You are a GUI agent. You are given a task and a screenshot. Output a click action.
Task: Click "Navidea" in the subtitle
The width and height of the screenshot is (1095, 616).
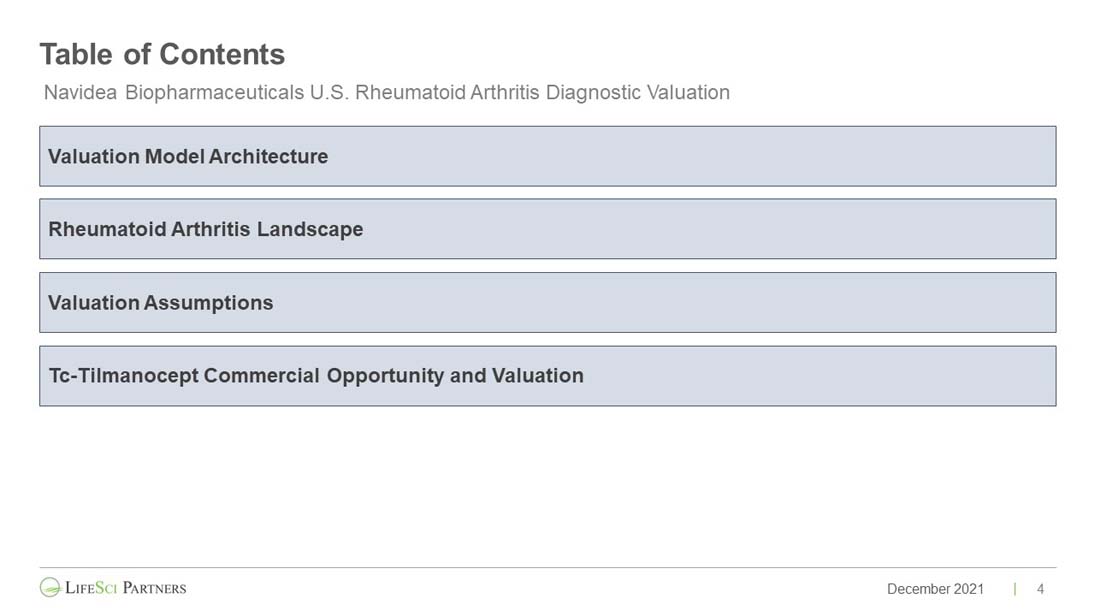[x=81, y=93]
